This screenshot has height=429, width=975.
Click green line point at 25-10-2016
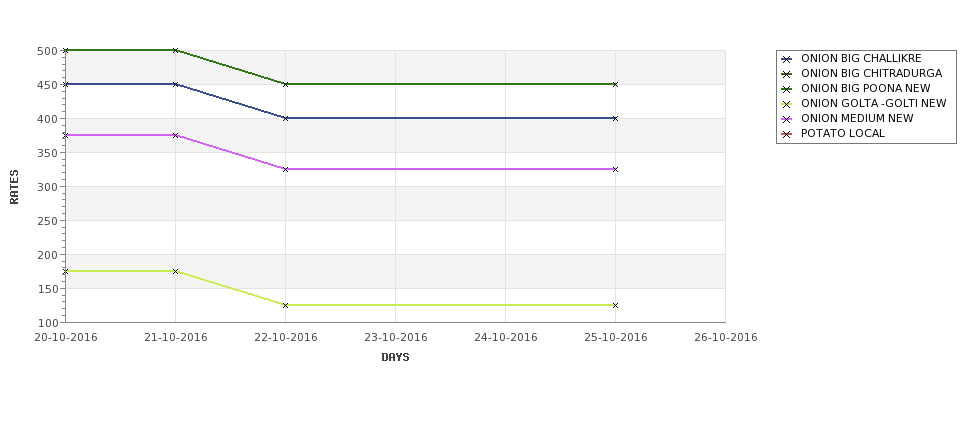pyautogui.click(x=616, y=84)
